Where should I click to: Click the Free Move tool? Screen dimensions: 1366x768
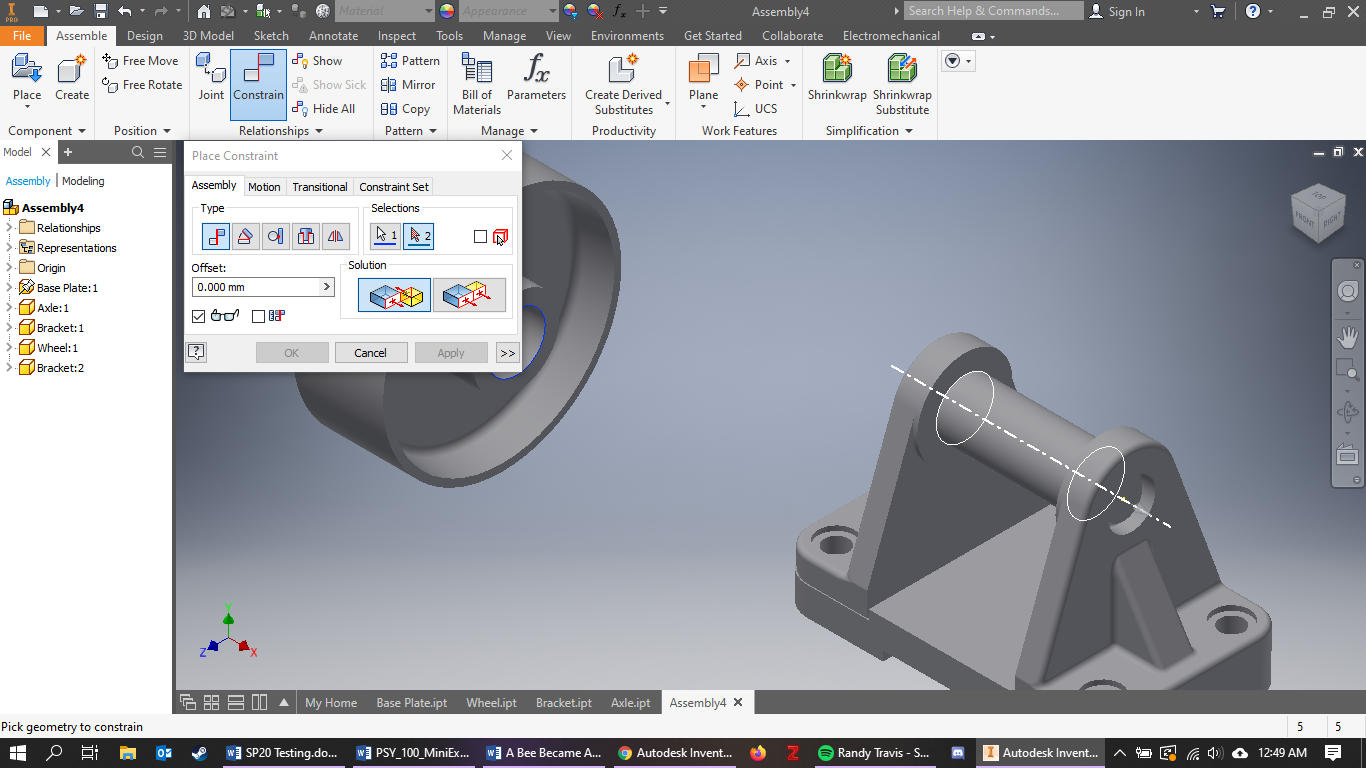(141, 61)
